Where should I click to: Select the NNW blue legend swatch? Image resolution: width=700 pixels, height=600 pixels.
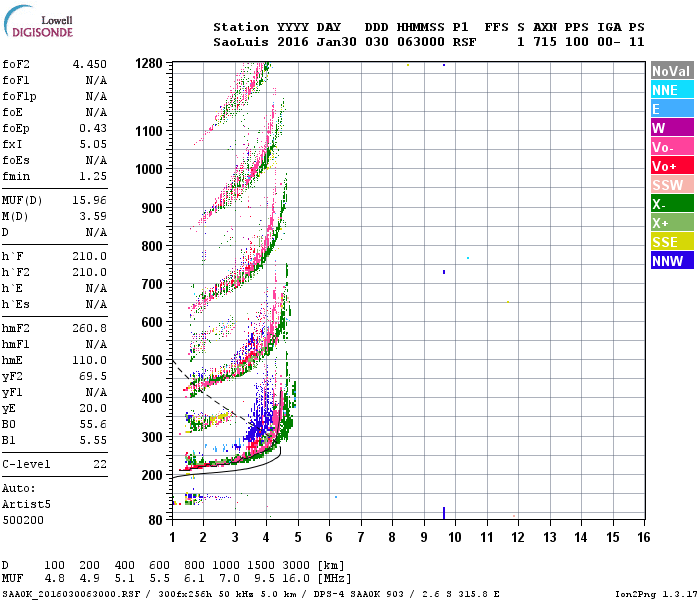click(x=672, y=261)
